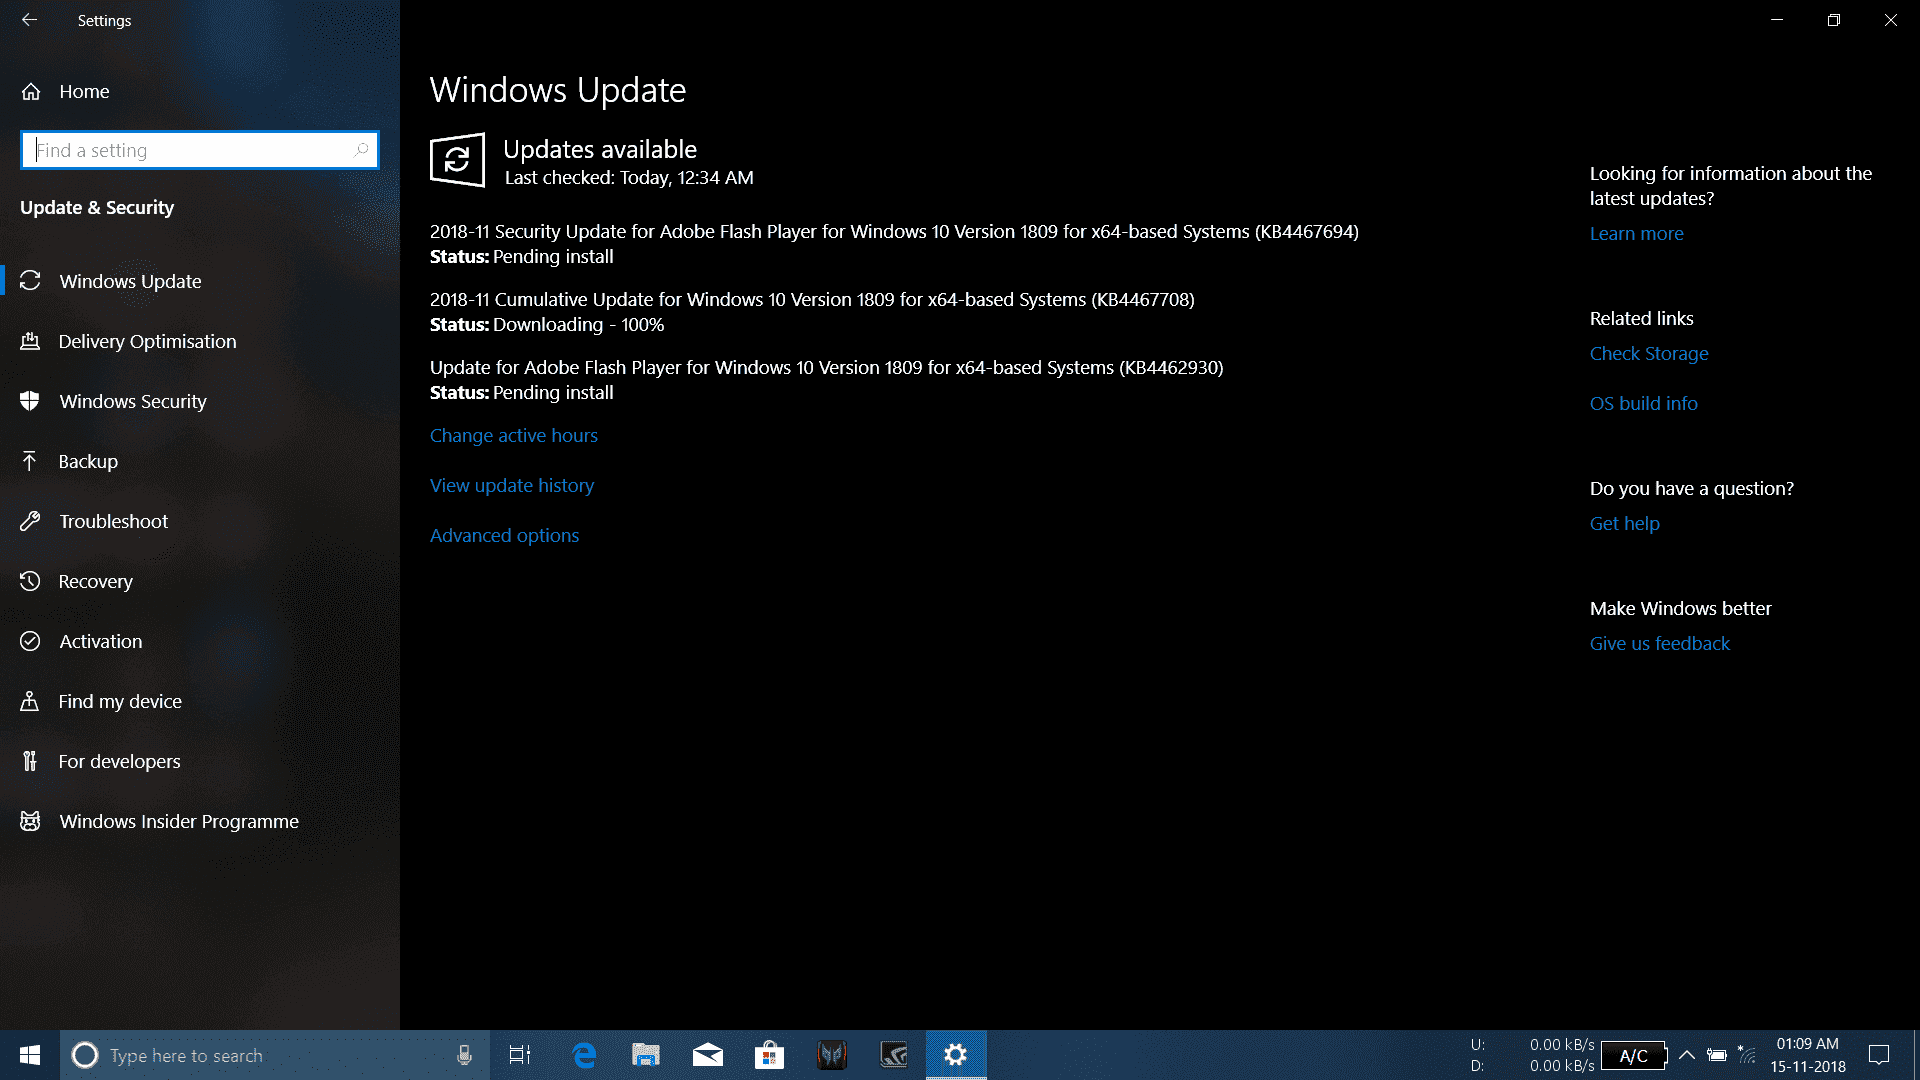This screenshot has height=1080, width=1920.
Task: Click Last checked: Today, 12:34 AM text
Action: click(x=629, y=178)
